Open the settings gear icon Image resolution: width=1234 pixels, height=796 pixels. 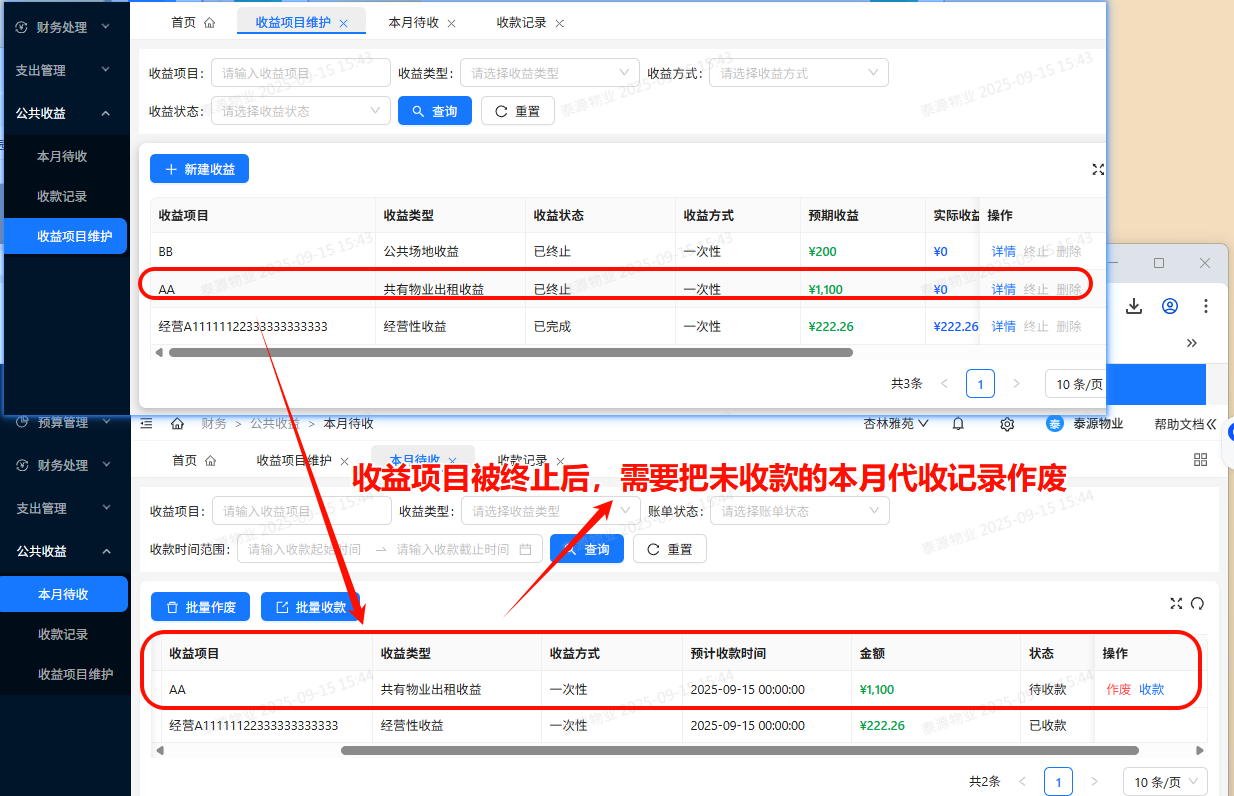[1007, 423]
